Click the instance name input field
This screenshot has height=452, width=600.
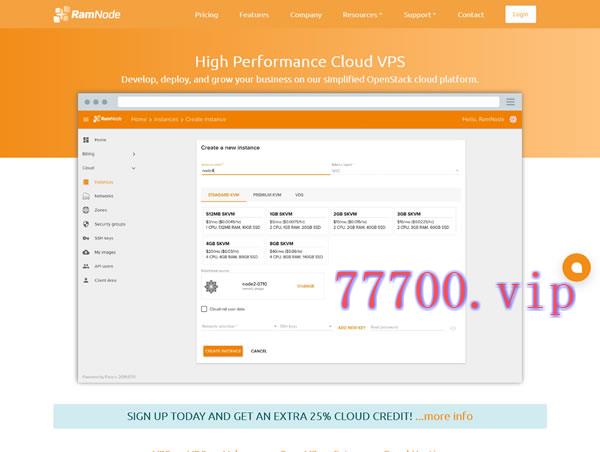tap(266, 171)
